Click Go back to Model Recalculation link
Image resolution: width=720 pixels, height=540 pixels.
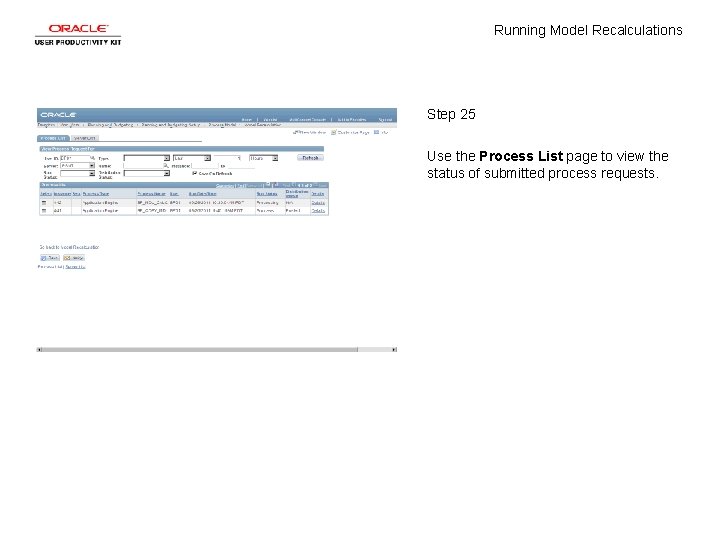click(x=69, y=247)
